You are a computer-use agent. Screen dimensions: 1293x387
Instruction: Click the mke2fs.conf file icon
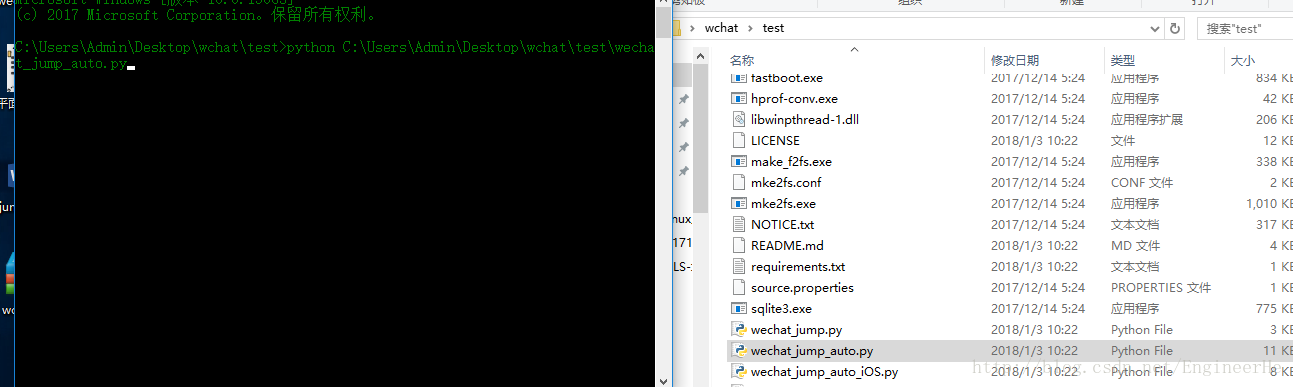[739, 182]
